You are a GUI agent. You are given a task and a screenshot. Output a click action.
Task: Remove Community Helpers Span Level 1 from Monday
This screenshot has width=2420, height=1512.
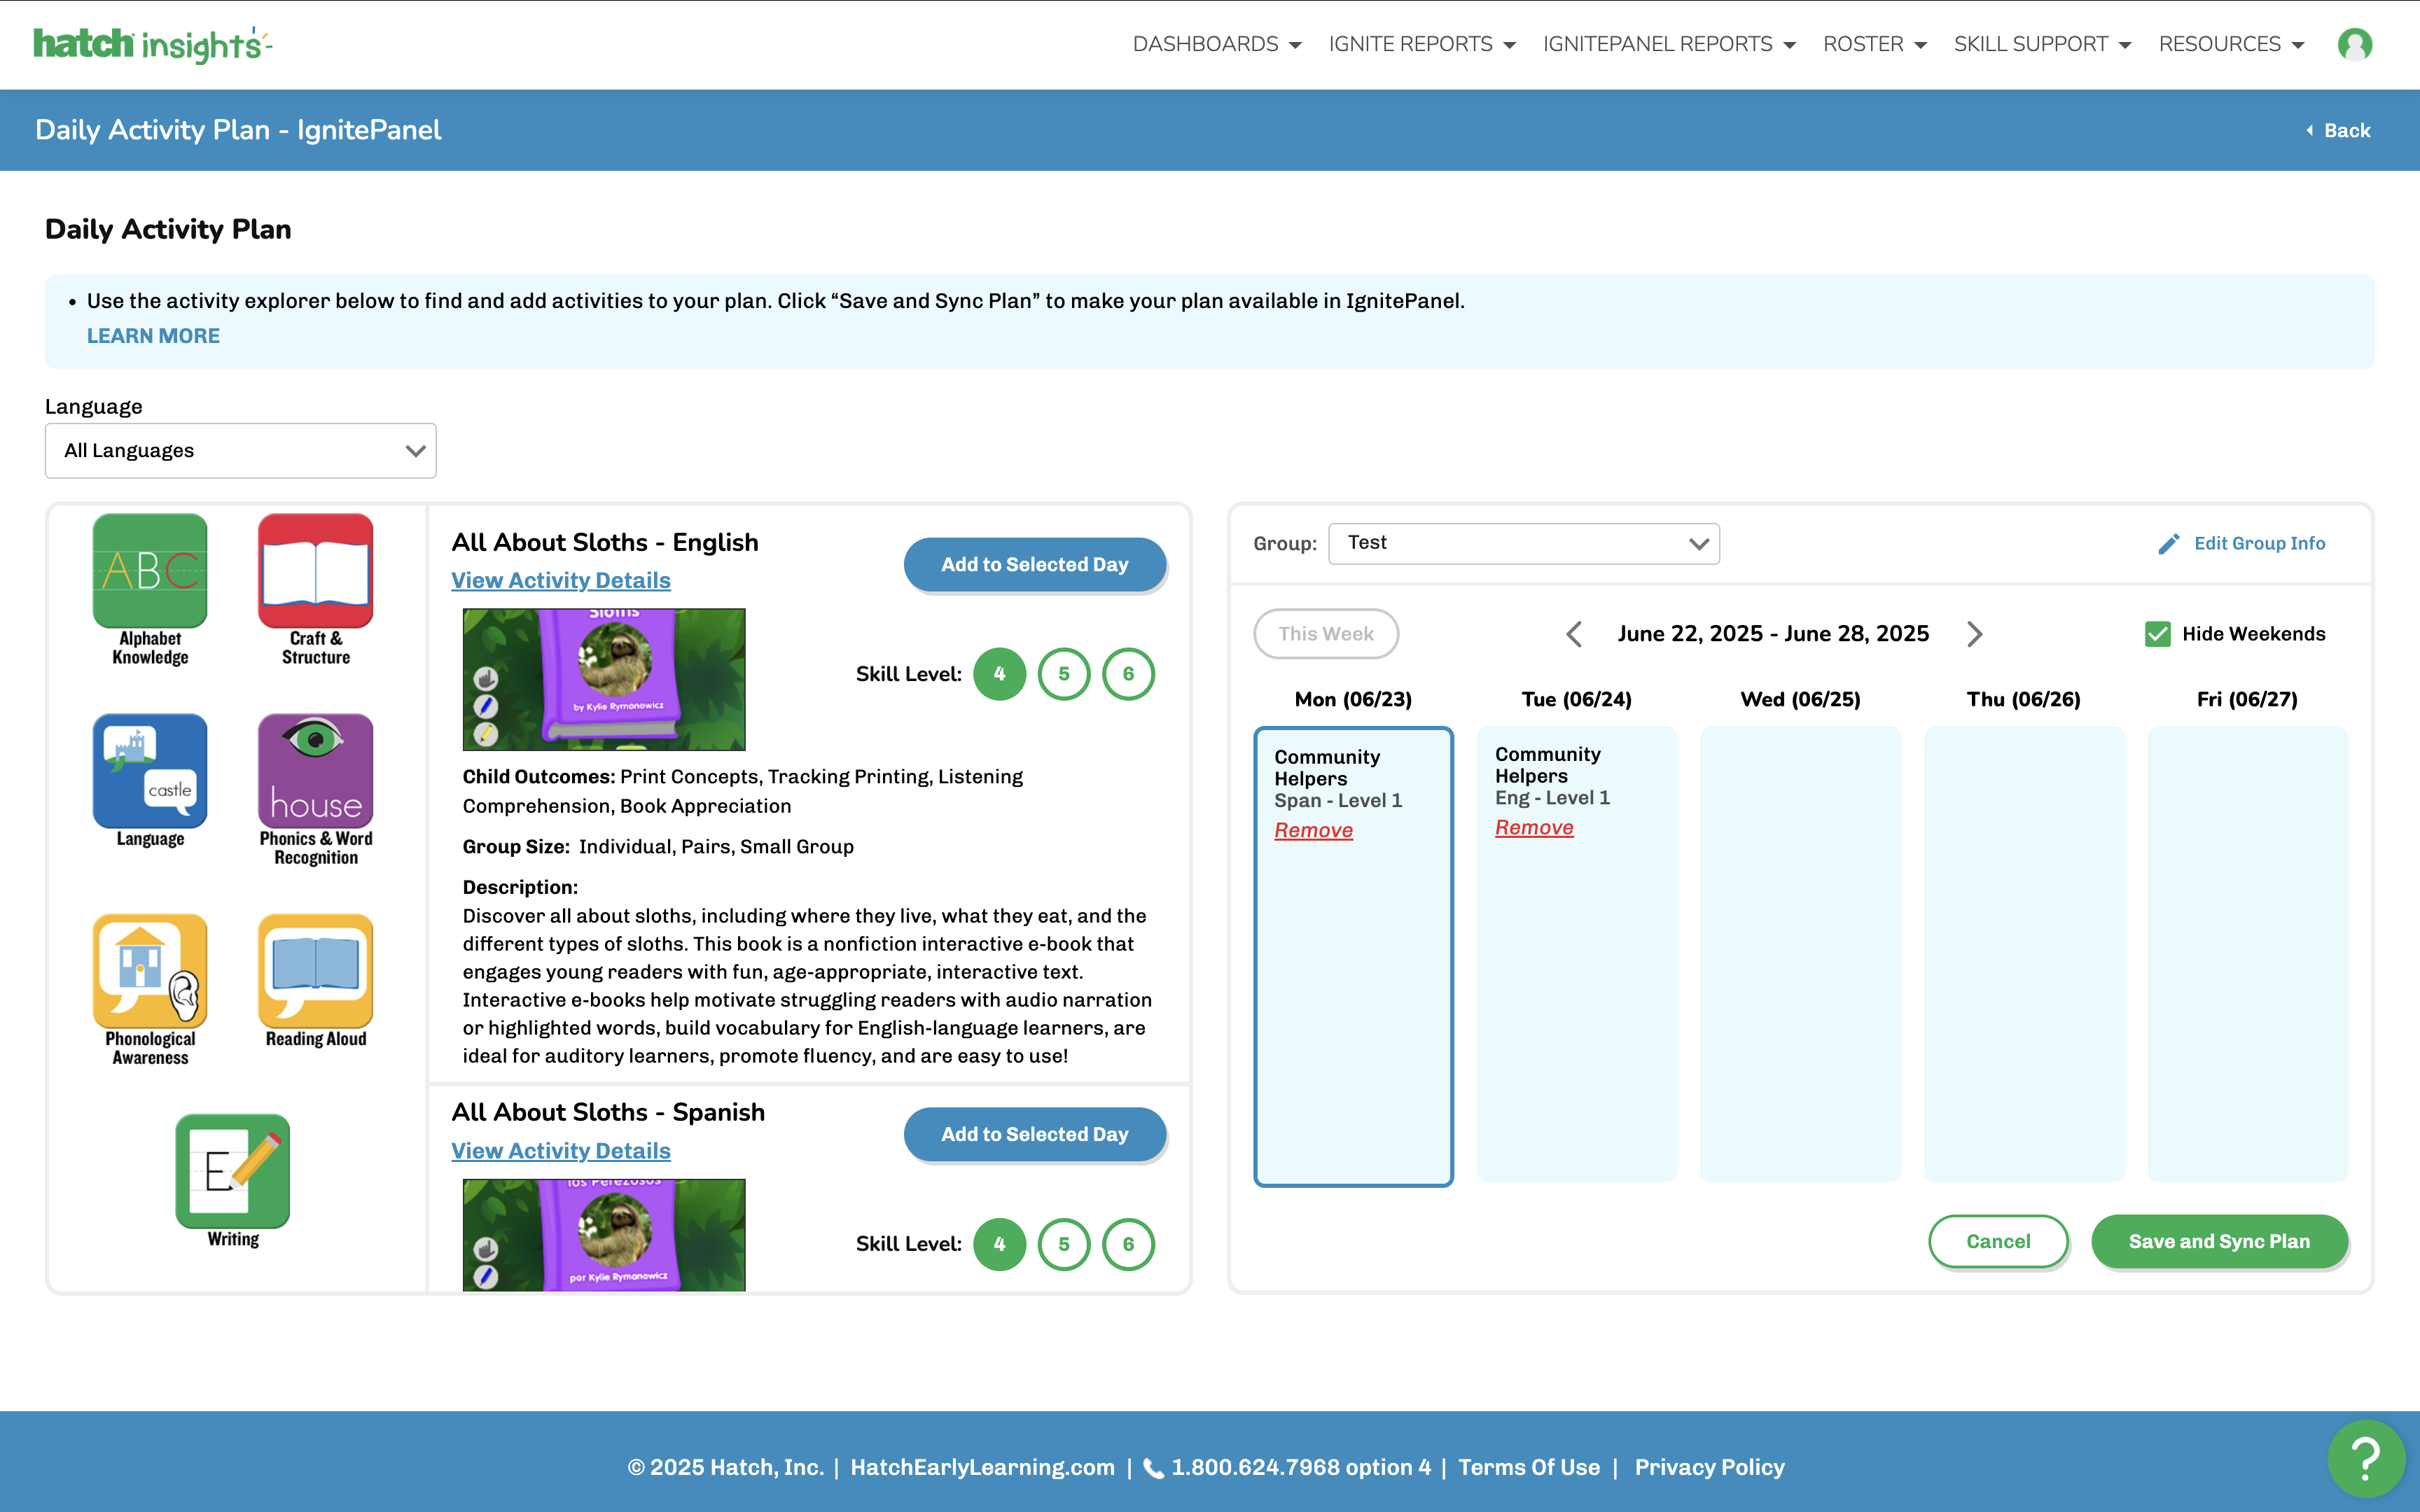point(1314,830)
